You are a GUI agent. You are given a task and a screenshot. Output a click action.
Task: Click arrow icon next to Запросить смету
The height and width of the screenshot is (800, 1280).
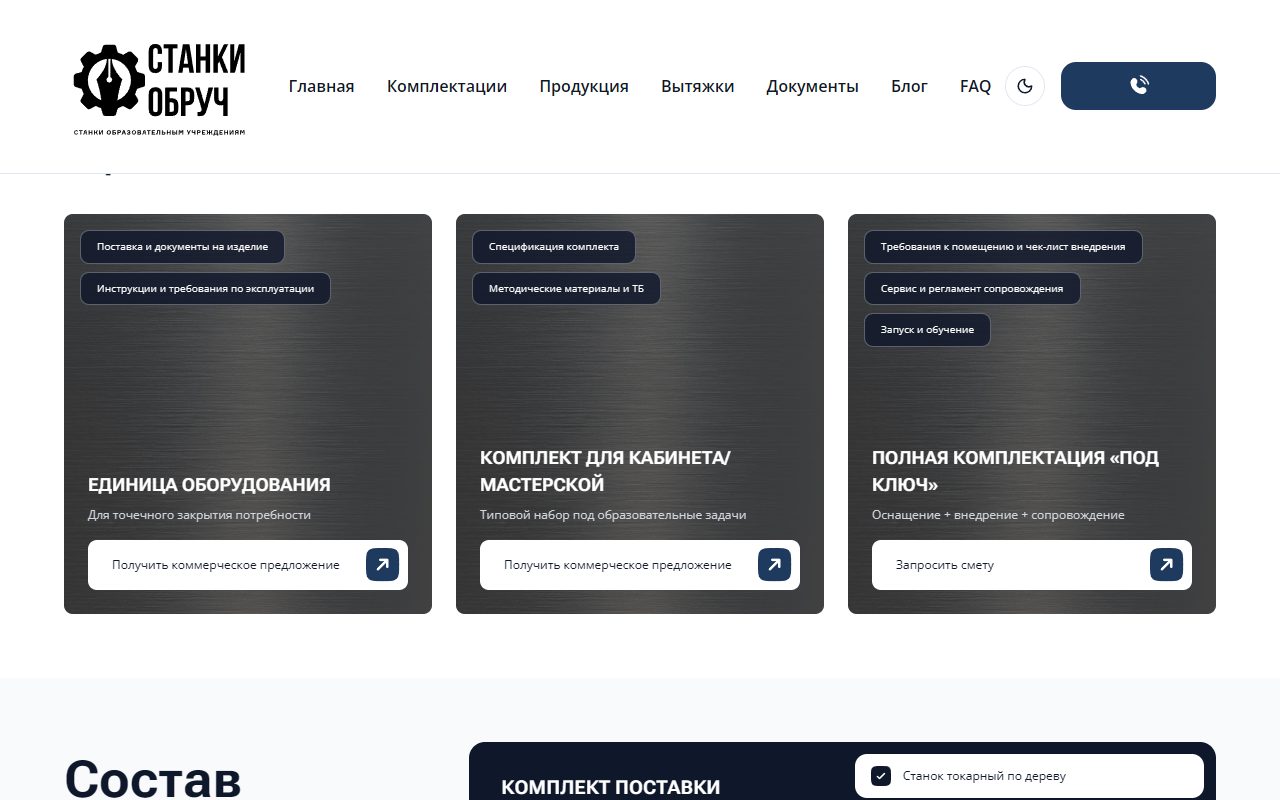pyautogui.click(x=1166, y=565)
